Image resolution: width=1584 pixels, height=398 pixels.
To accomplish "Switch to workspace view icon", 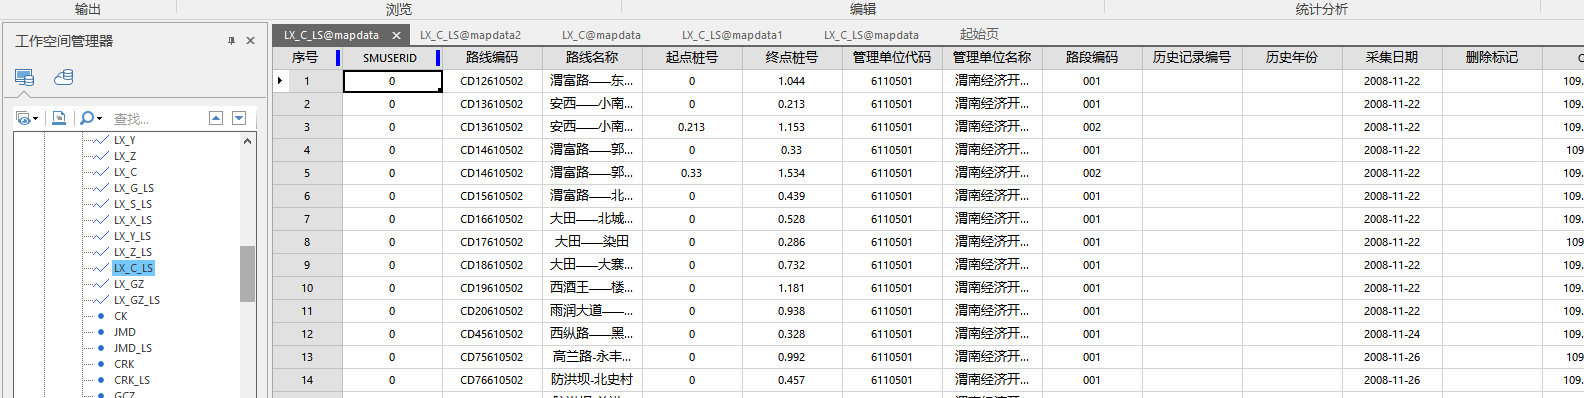I will click(25, 77).
